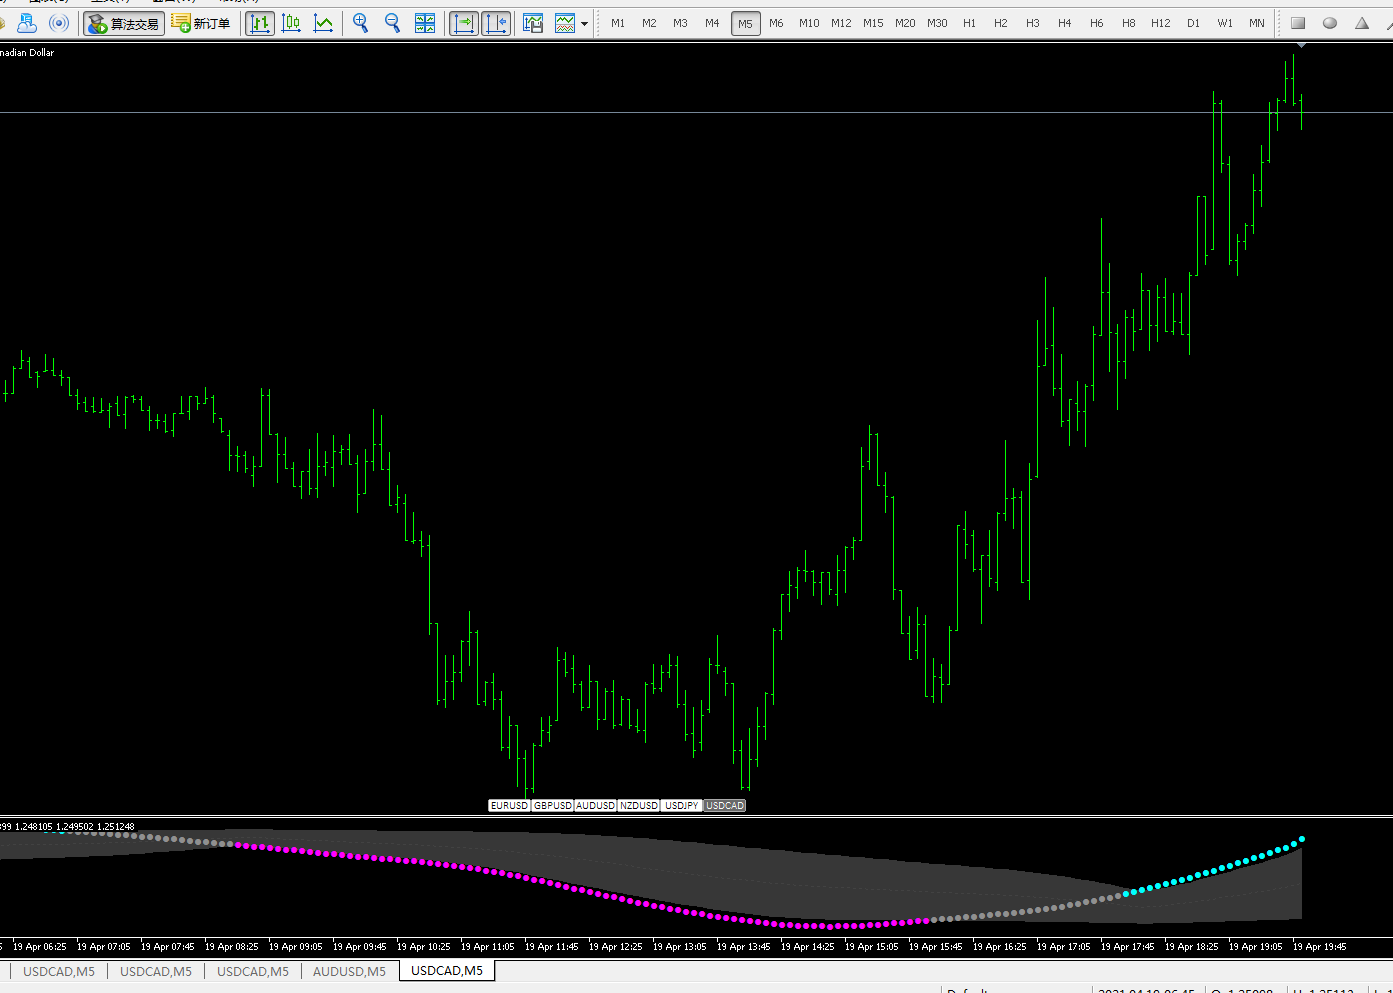Select the EURUSD symbol tab on chart
This screenshot has height=993, width=1393.
(x=509, y=805)
